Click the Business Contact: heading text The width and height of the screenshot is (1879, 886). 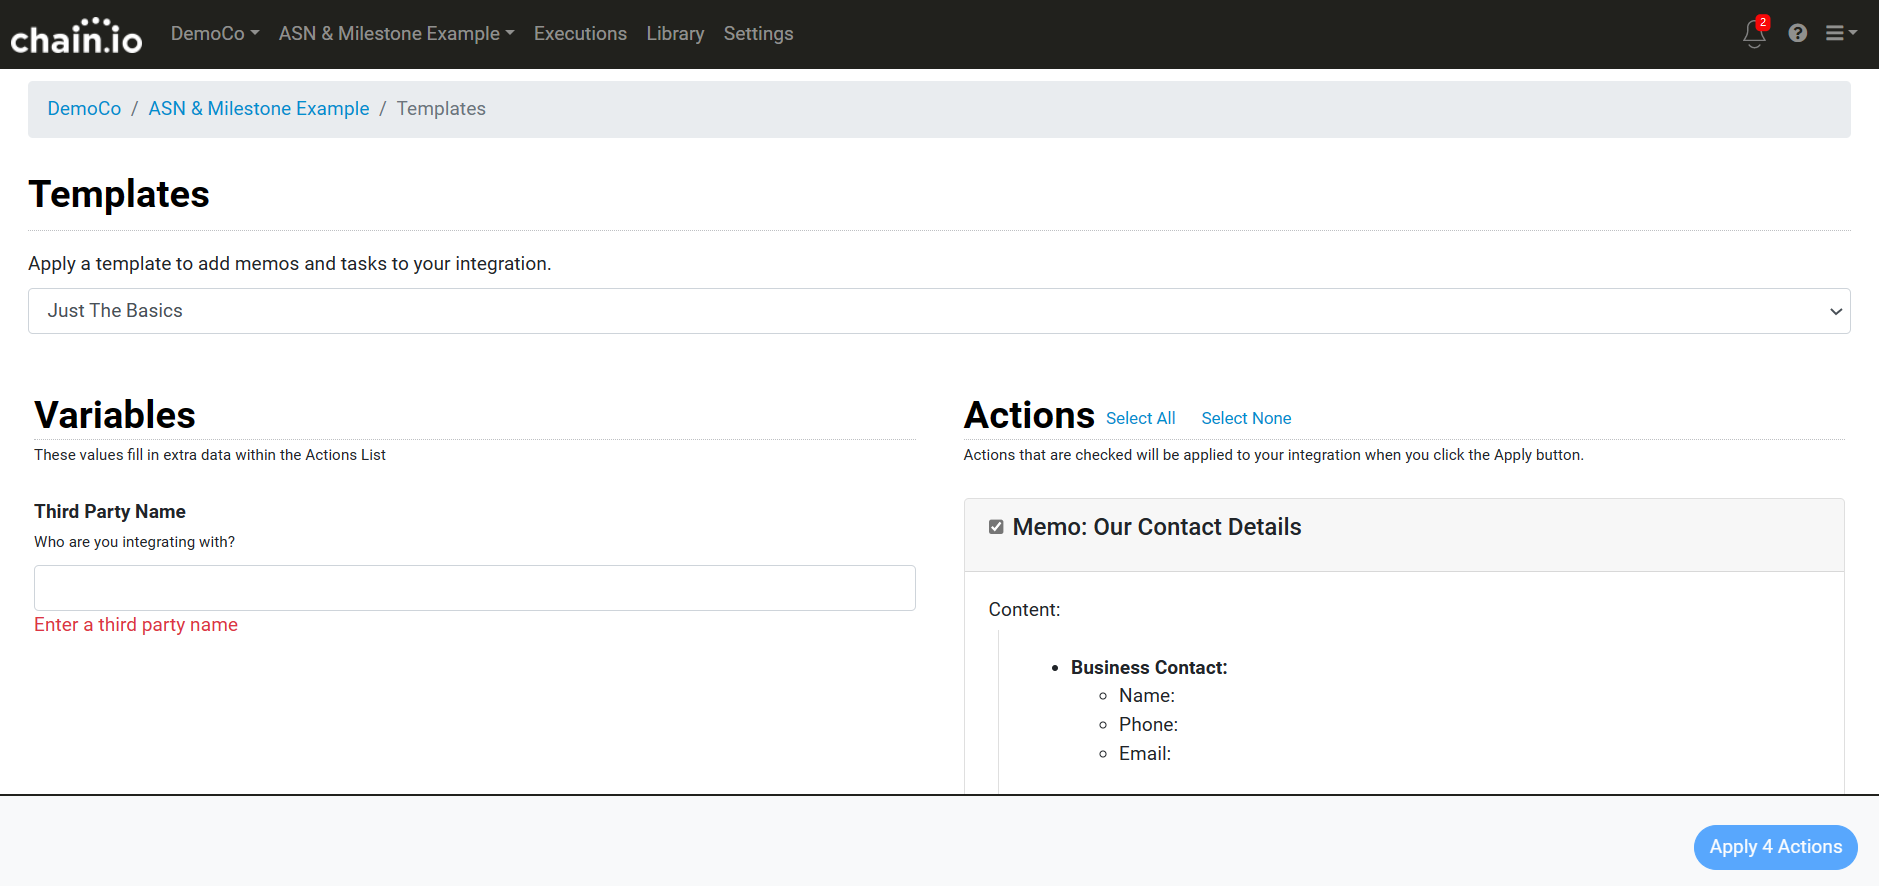click(x=1149, y=667)
